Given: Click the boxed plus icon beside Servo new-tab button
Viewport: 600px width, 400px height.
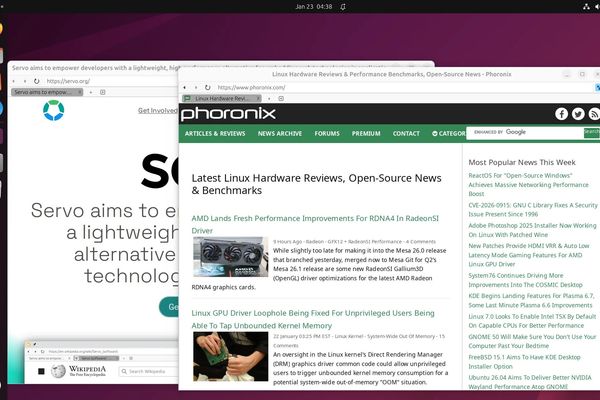Looking at the screenshot, I should [103, 92].
